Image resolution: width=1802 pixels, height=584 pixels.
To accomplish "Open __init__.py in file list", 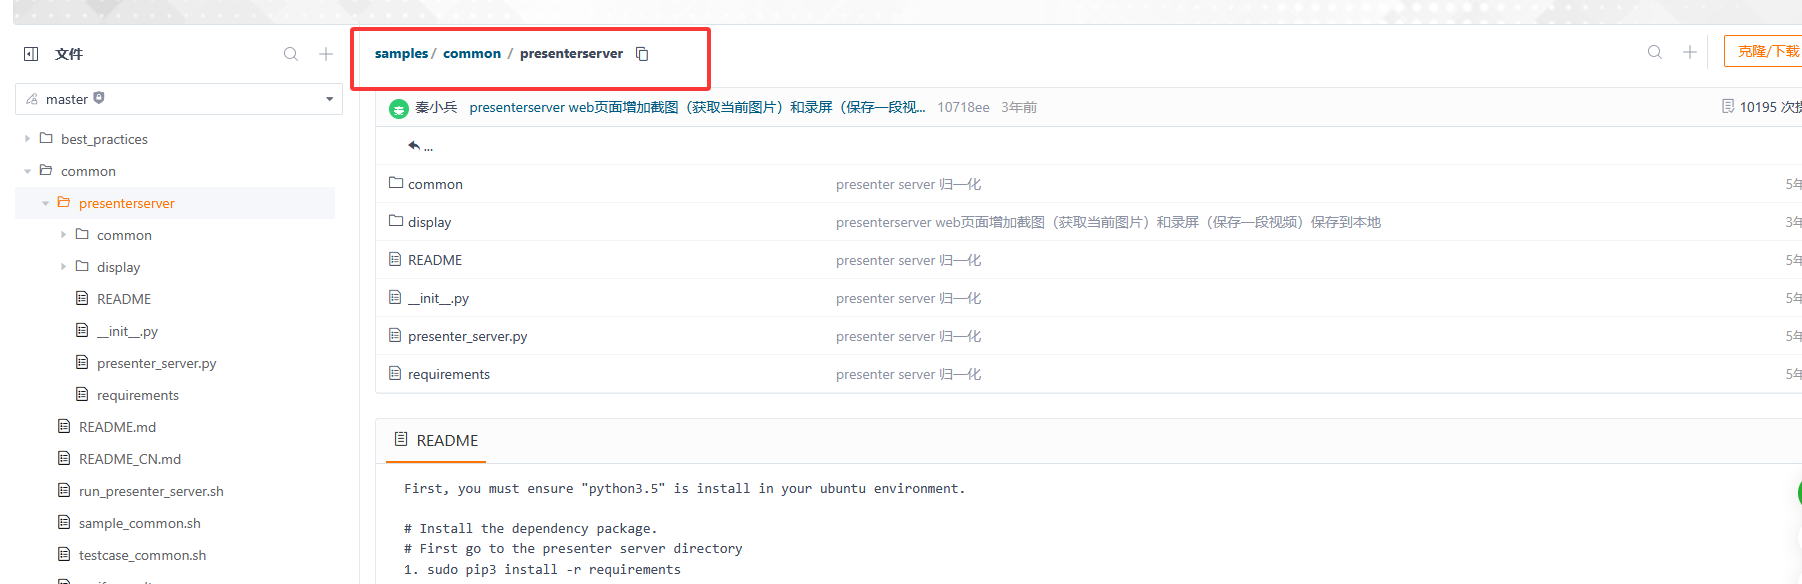I will 438,298.
